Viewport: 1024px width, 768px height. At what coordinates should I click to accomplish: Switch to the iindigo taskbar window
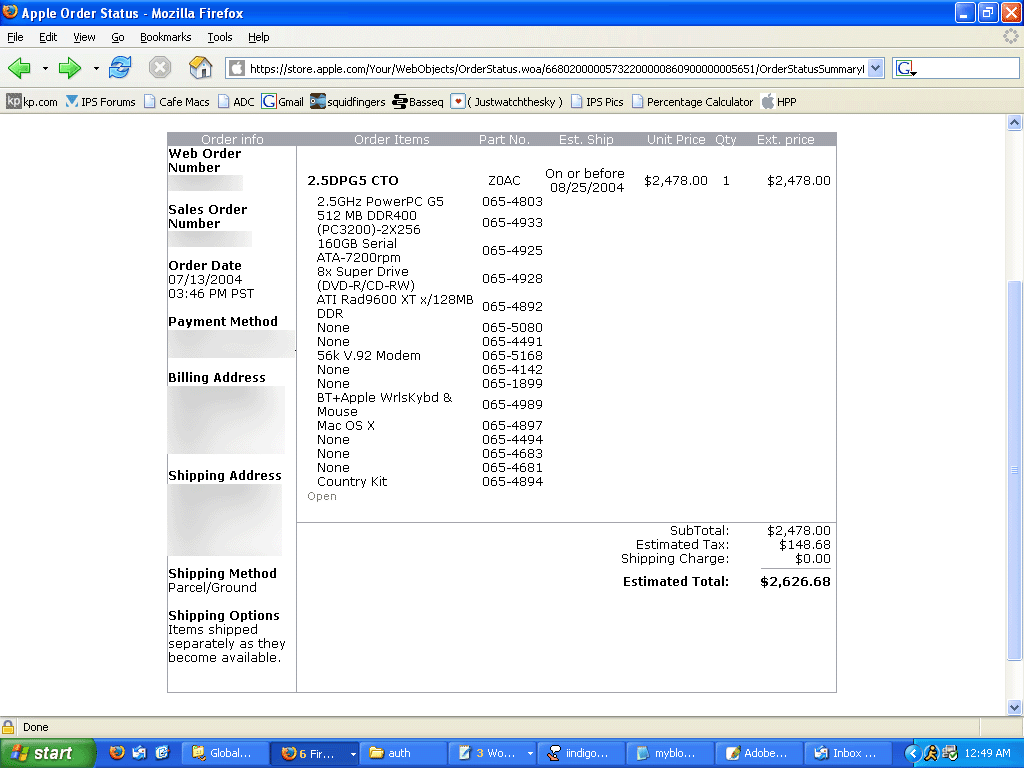(581, 753)
